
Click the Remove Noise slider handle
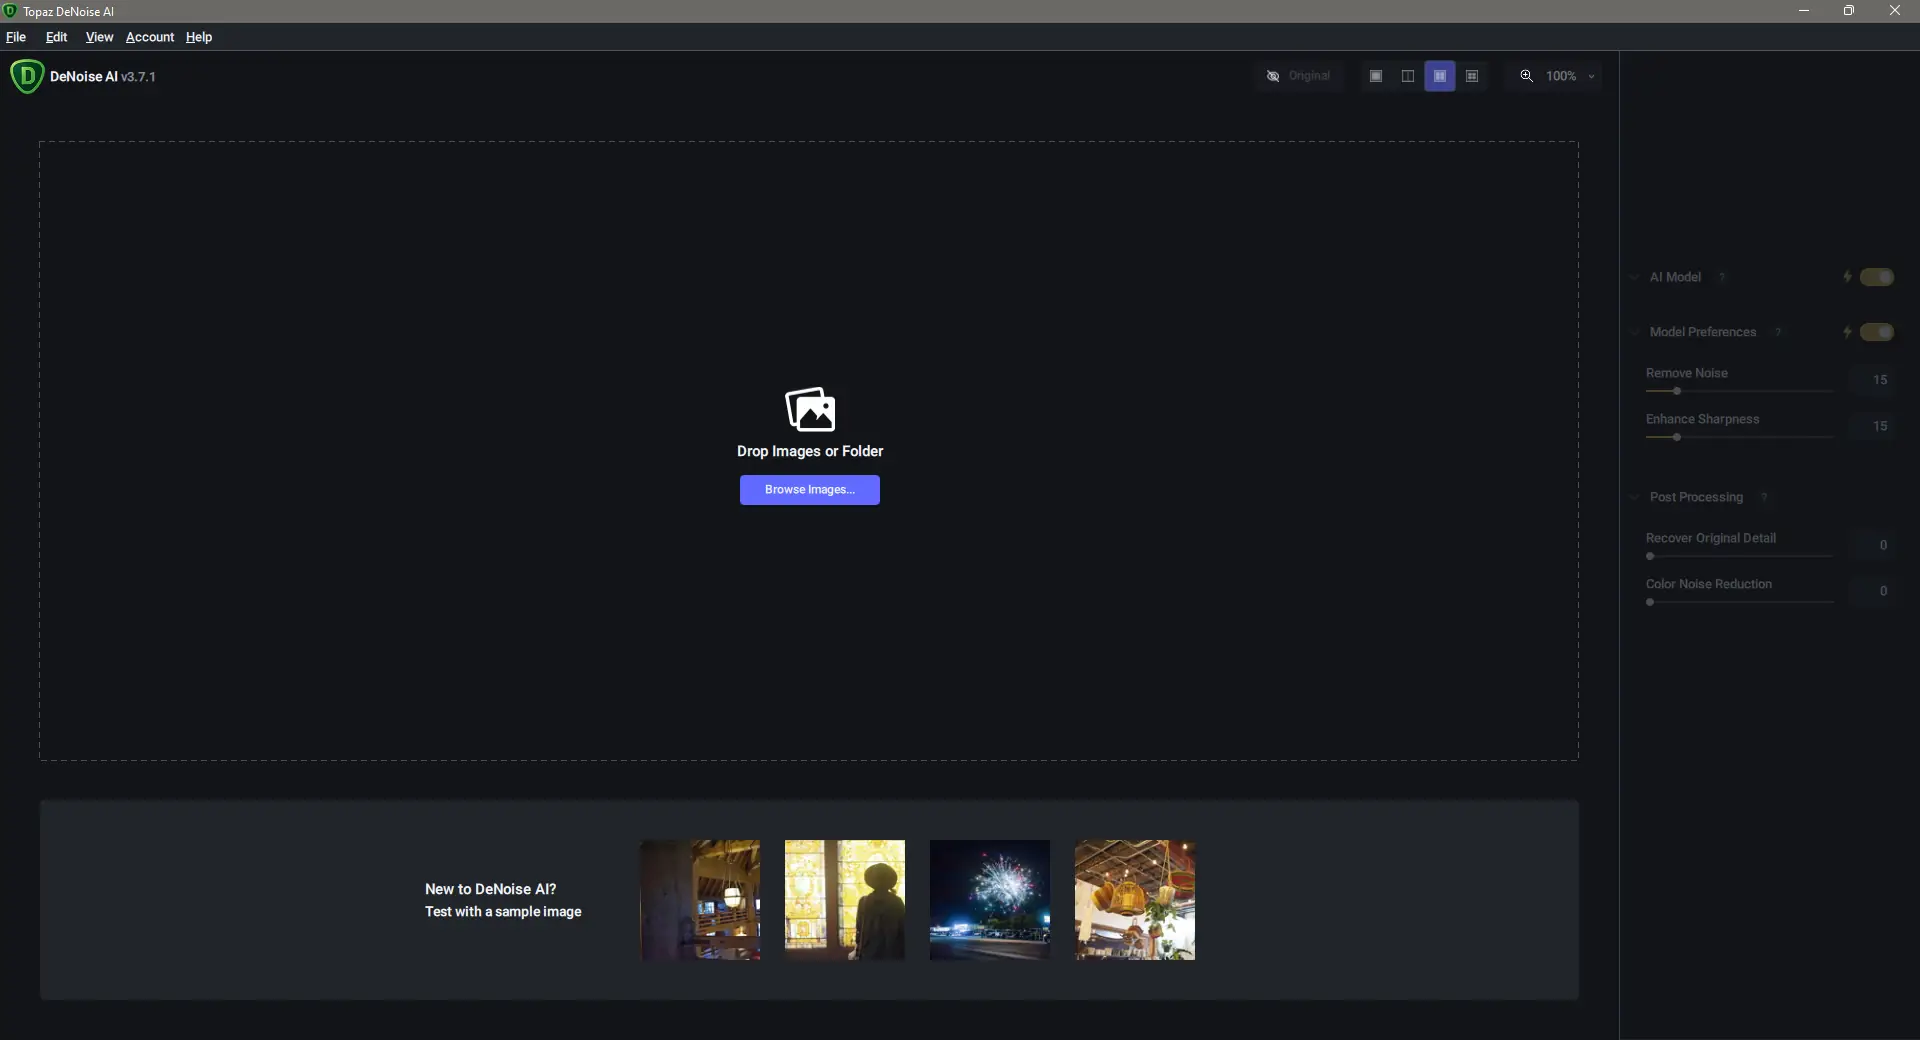pos(1677,391)
